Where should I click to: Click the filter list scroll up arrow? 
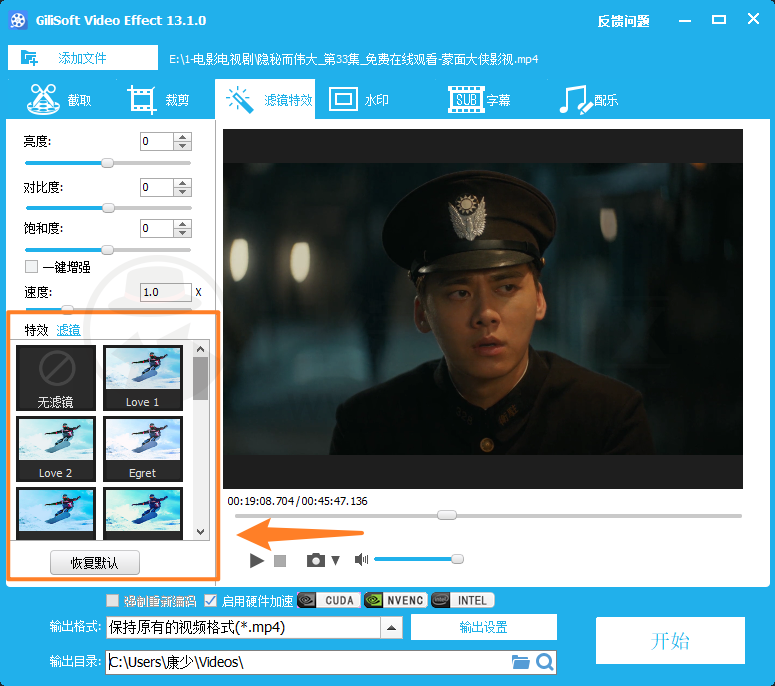pos(200,349)
